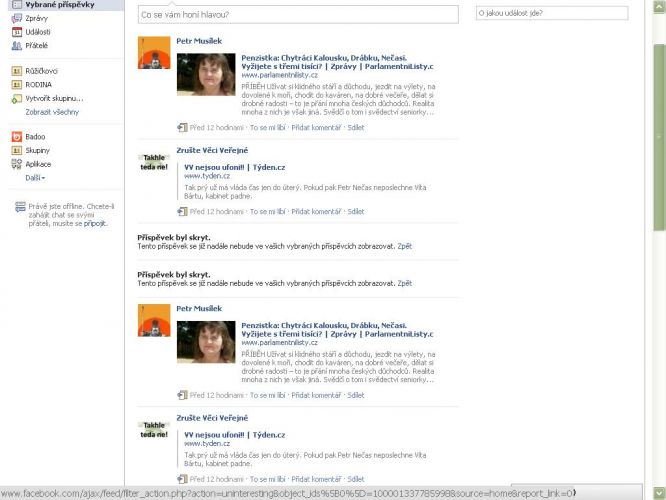Click Přidat komentář on bottom Petr Musílek post
Screen dimensions: 666x500
[x=316, y=395]
